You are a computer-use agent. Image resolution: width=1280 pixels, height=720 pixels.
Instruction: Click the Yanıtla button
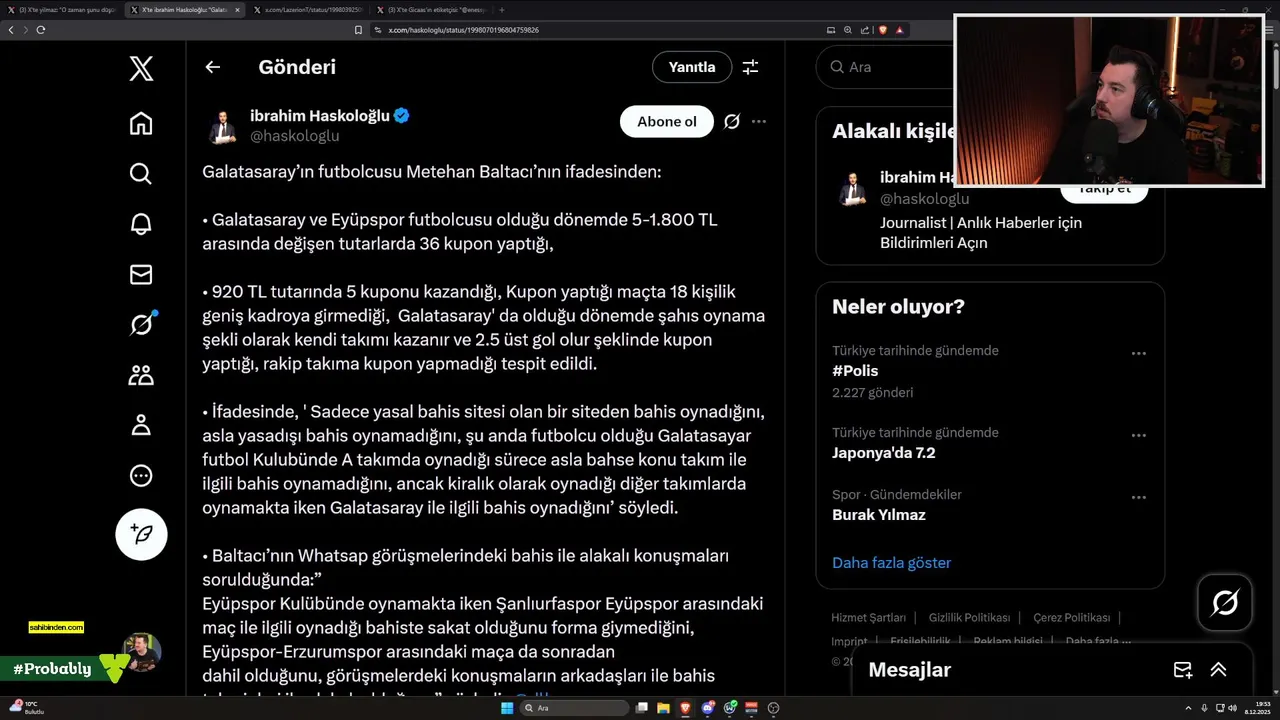click(x=692, y=67)
